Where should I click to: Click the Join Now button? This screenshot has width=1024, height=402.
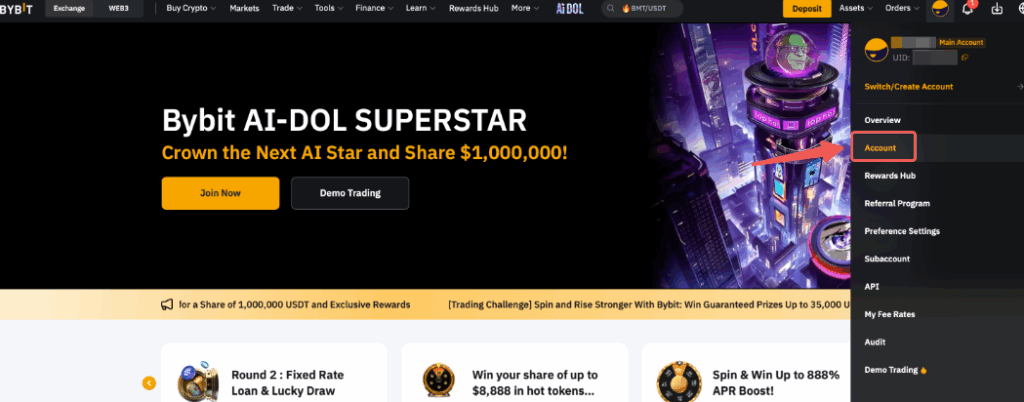(x=220, y=193)
